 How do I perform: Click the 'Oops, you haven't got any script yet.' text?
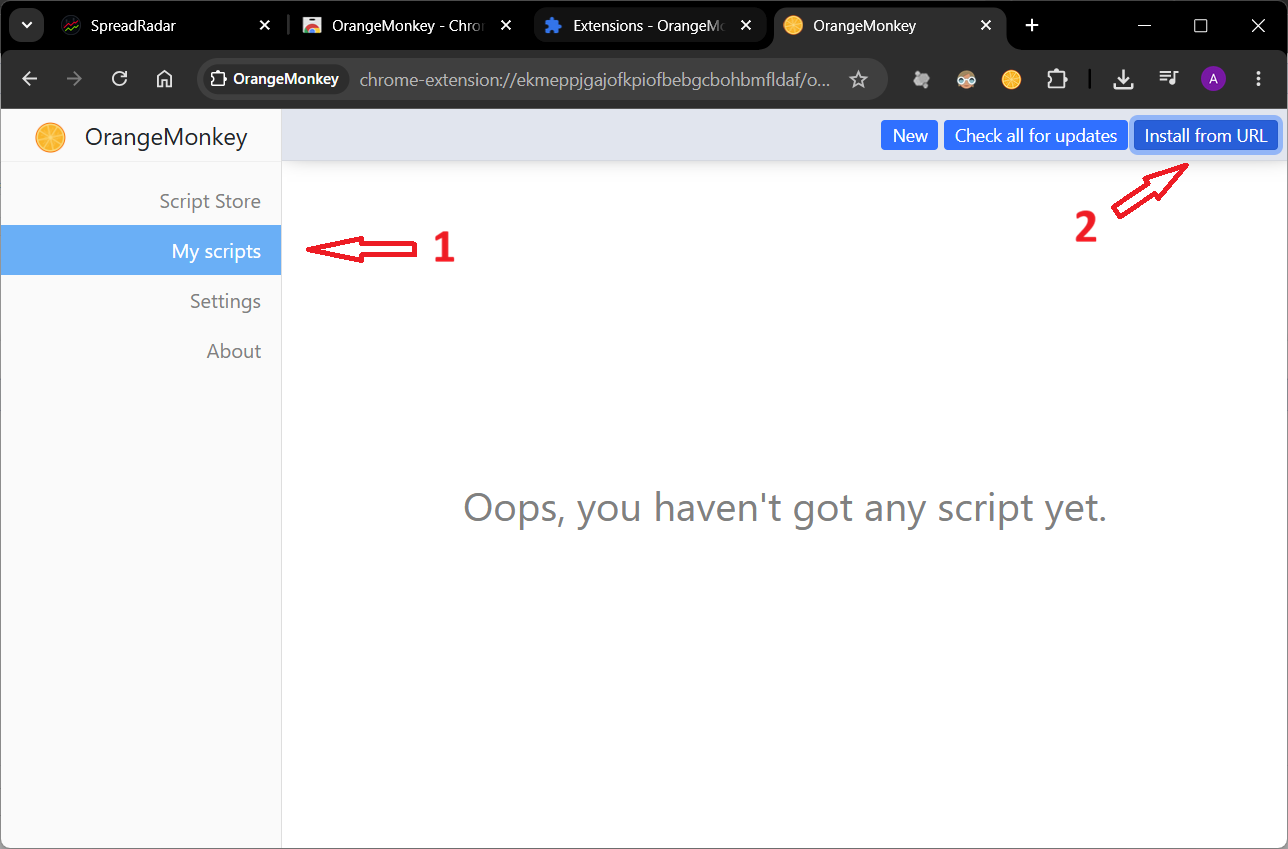point(785,508)
